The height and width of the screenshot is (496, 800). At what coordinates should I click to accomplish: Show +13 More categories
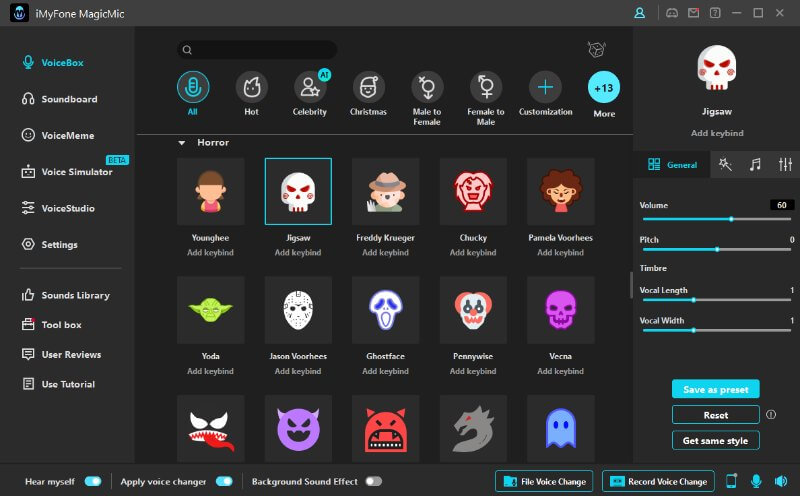[604, 87]
